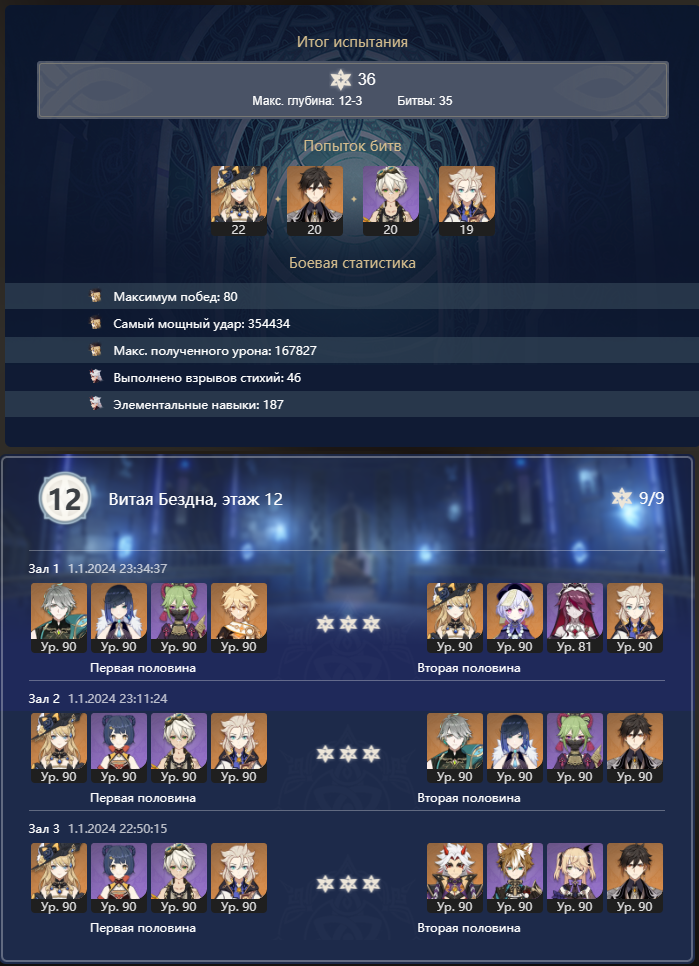Click Вторая половина label under Зал 3
699x966 pixels.
[x=469, y=928]
